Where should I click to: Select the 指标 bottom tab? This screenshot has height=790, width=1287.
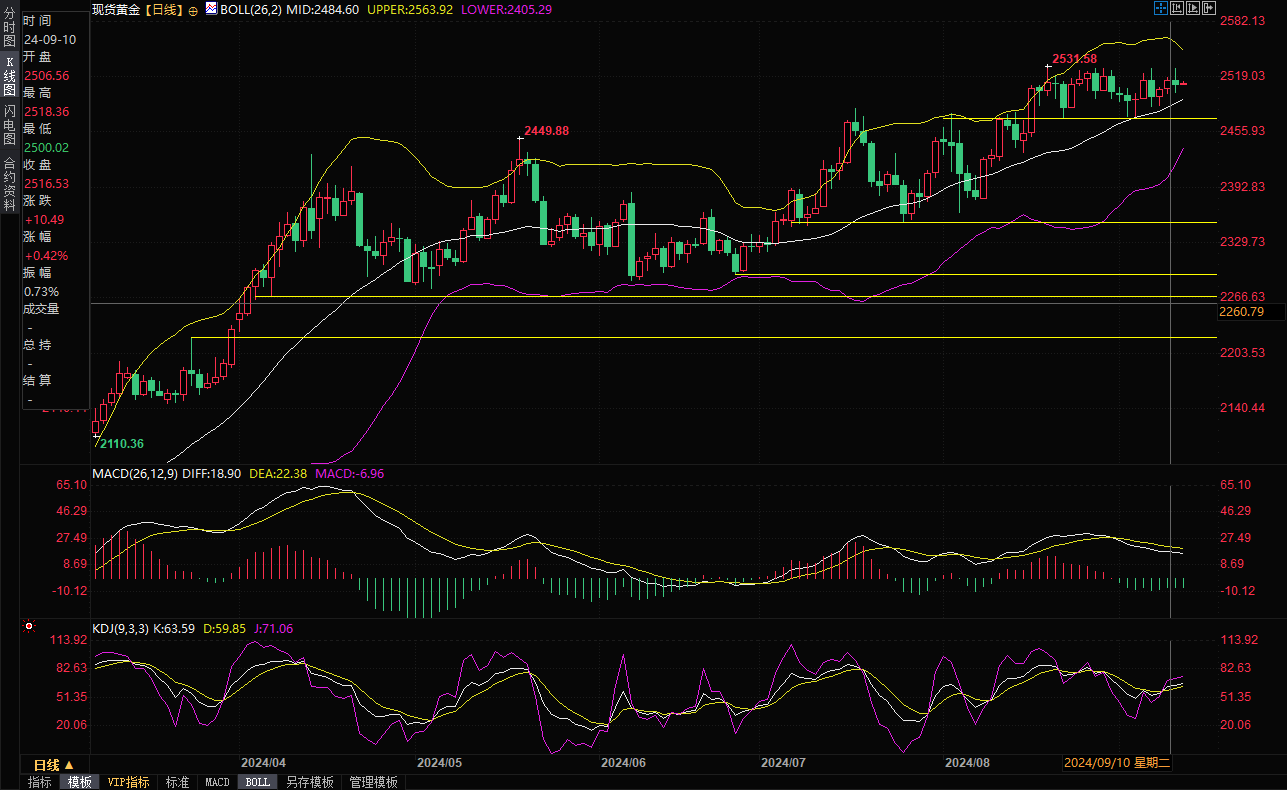40,782
